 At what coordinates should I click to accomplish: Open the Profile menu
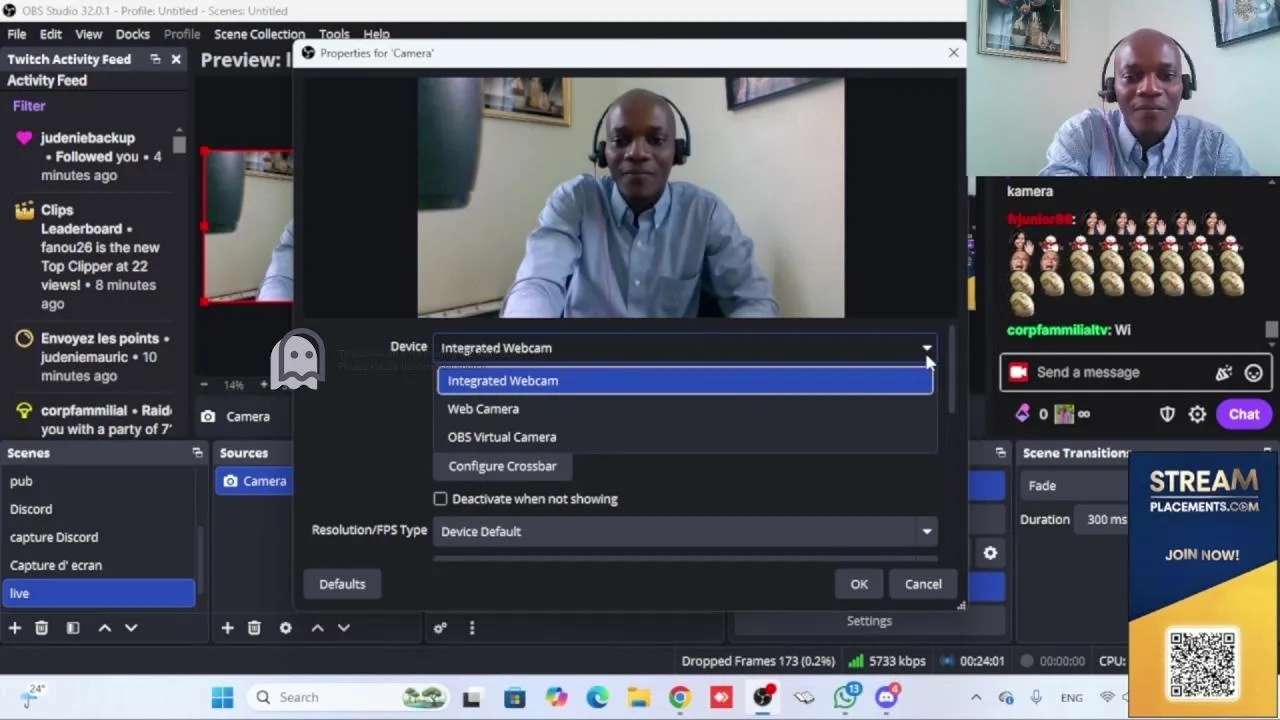[182, 34]
